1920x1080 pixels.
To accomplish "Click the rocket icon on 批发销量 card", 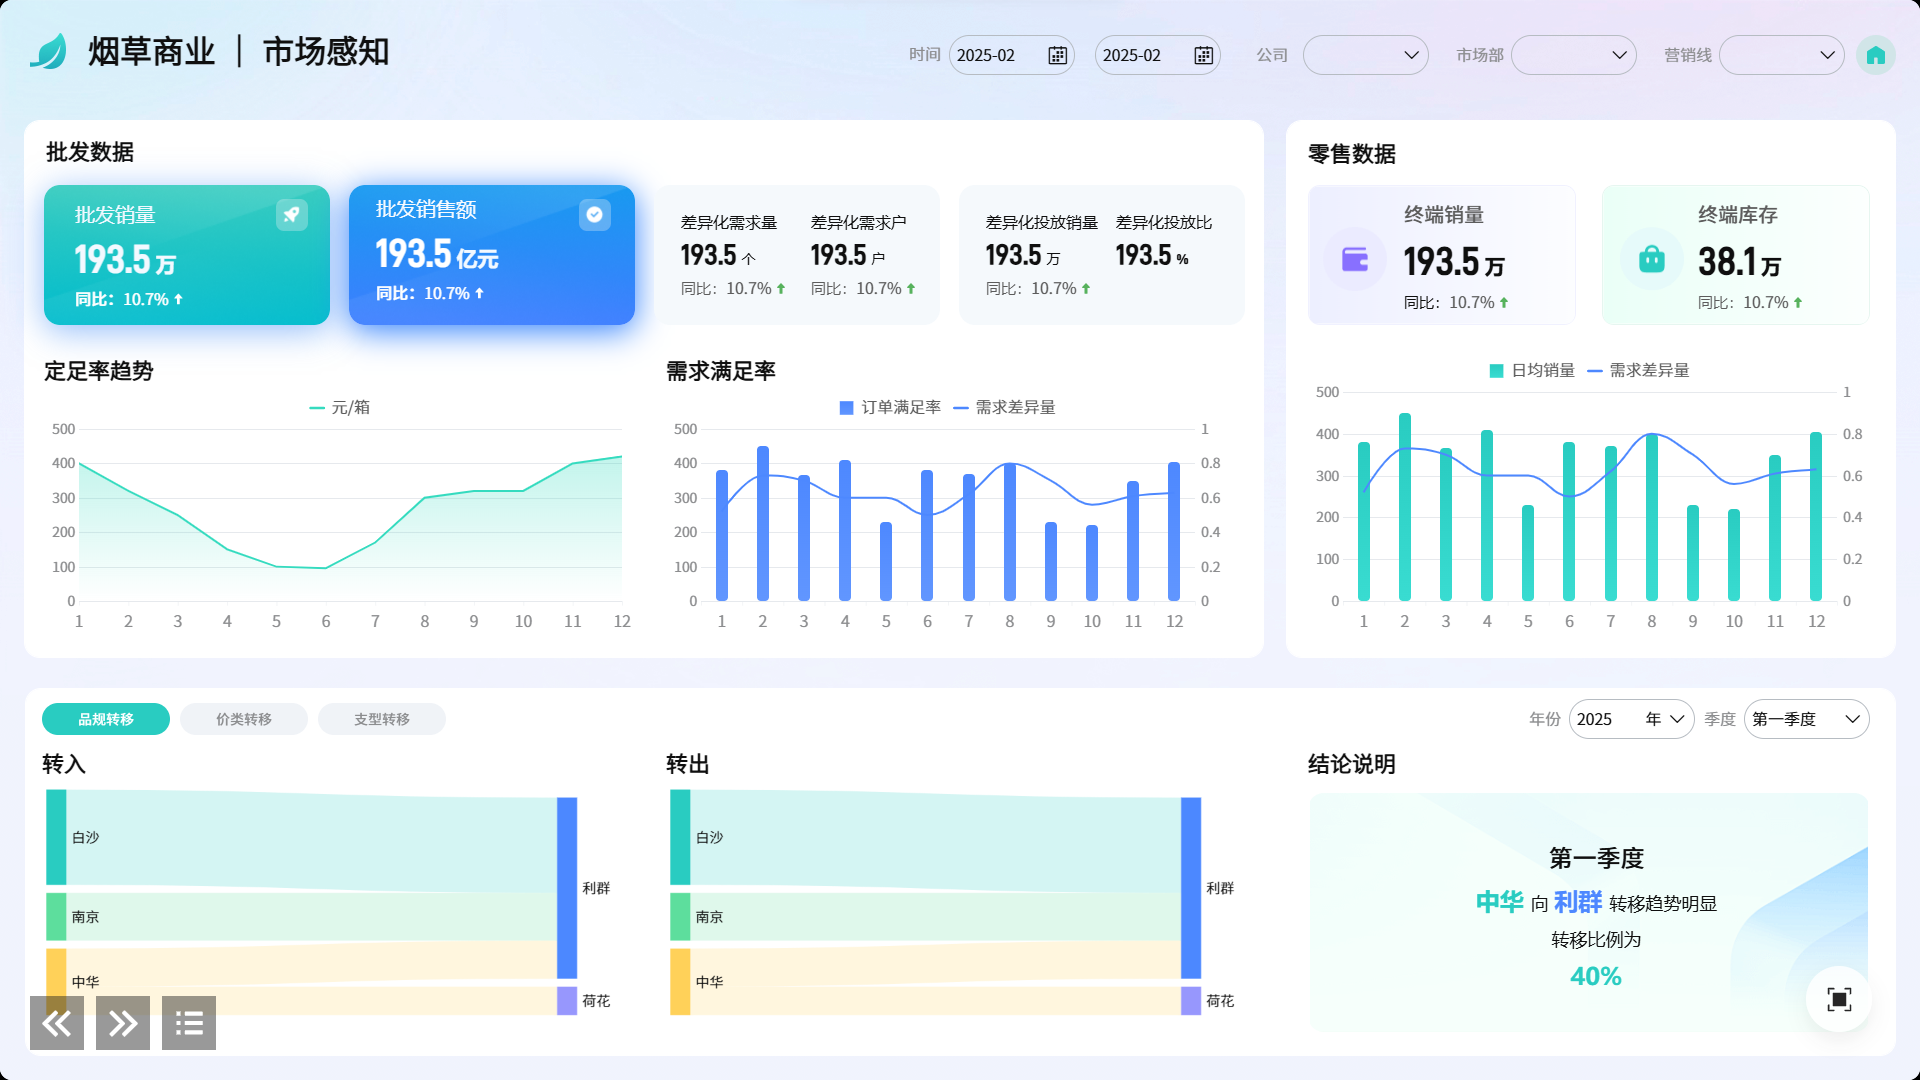I will tap(291, 214).
